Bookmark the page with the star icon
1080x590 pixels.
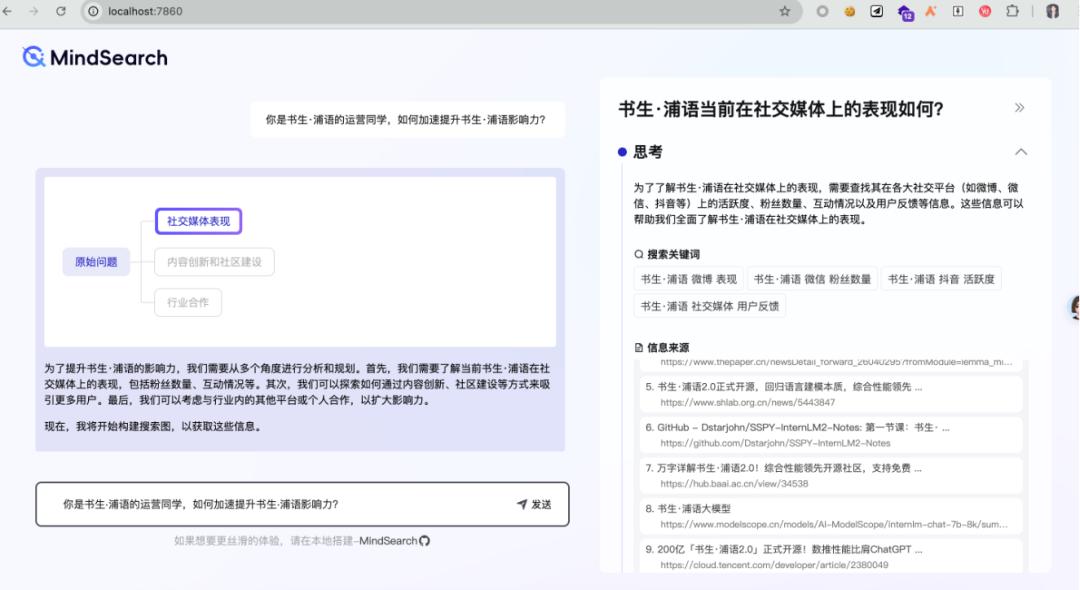click(785, 11)
